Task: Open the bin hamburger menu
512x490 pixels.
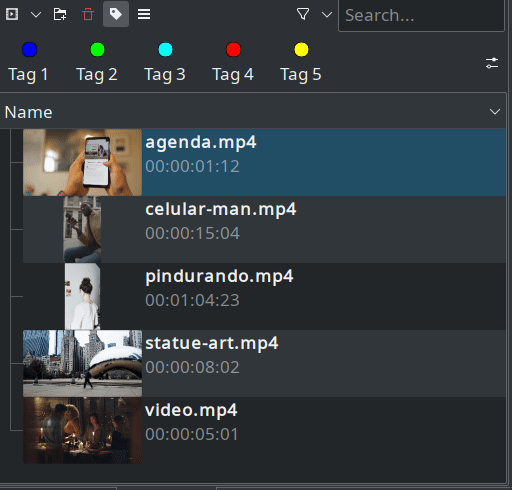Action: point(144,14)
